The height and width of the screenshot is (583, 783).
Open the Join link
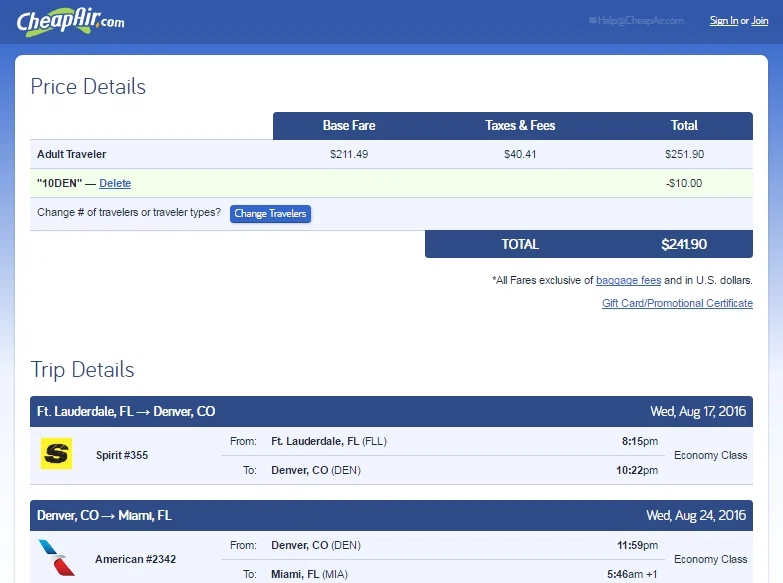coord(760,20)
